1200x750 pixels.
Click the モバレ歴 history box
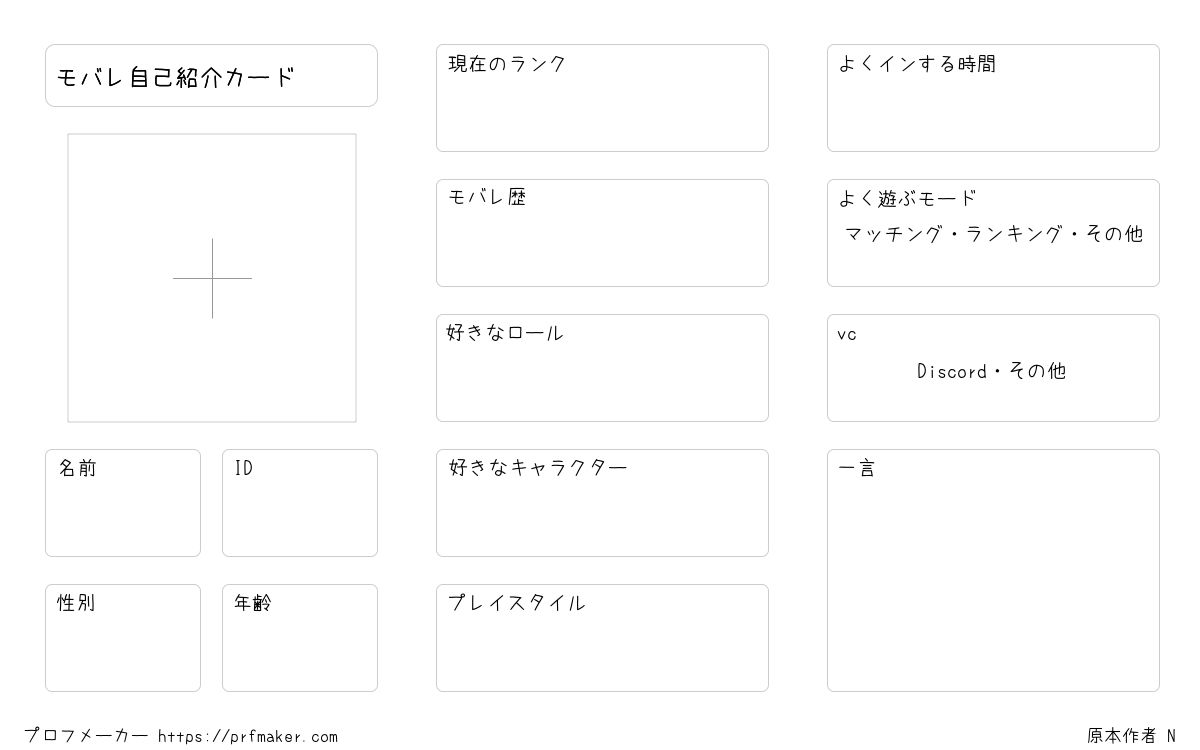pos(602,233)
